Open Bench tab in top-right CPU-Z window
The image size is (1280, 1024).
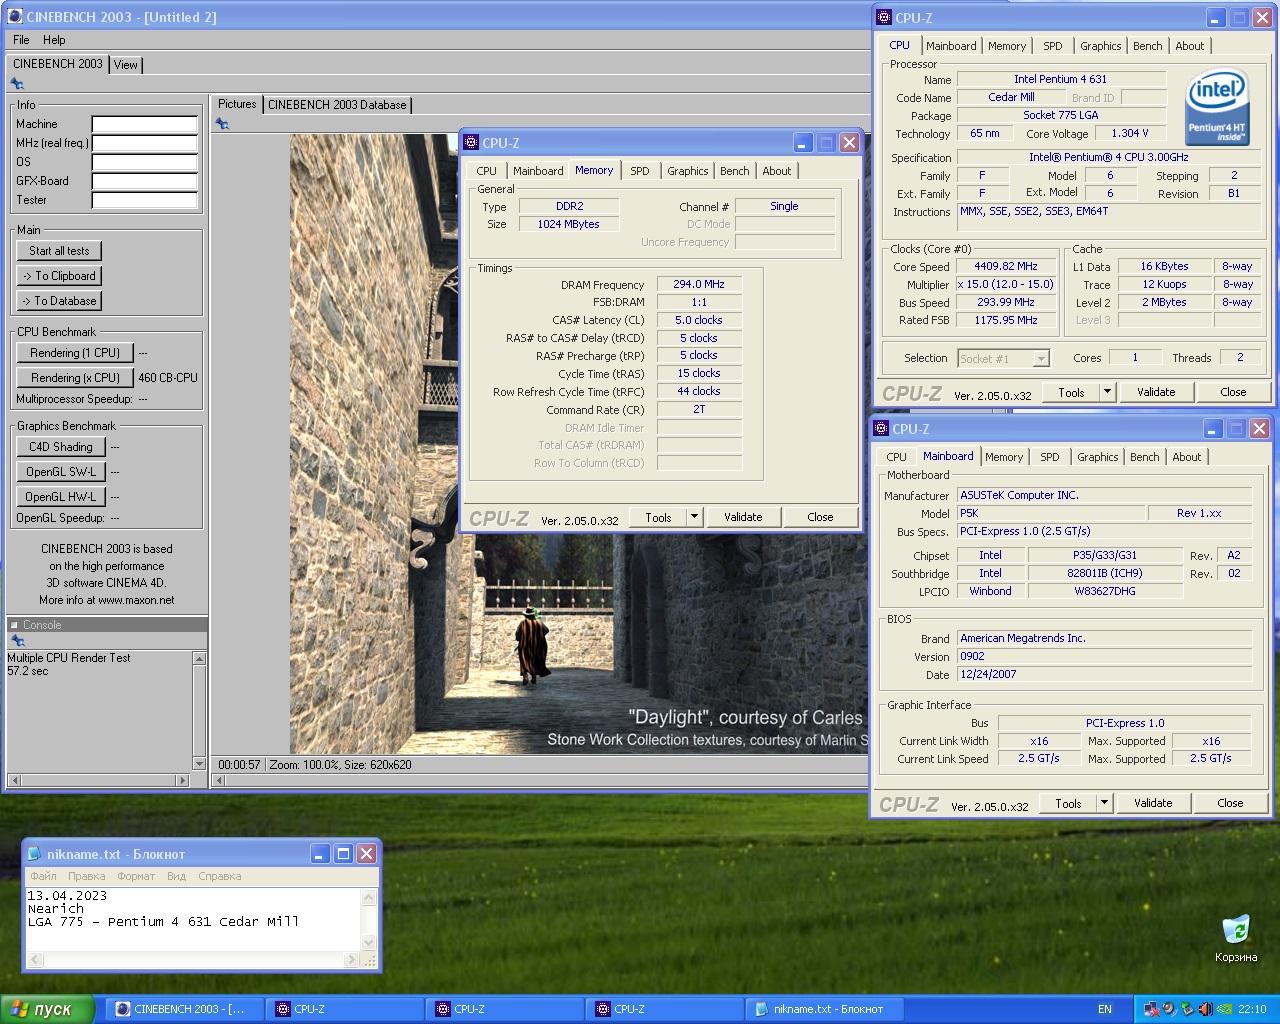click(x=1148, y=46)
